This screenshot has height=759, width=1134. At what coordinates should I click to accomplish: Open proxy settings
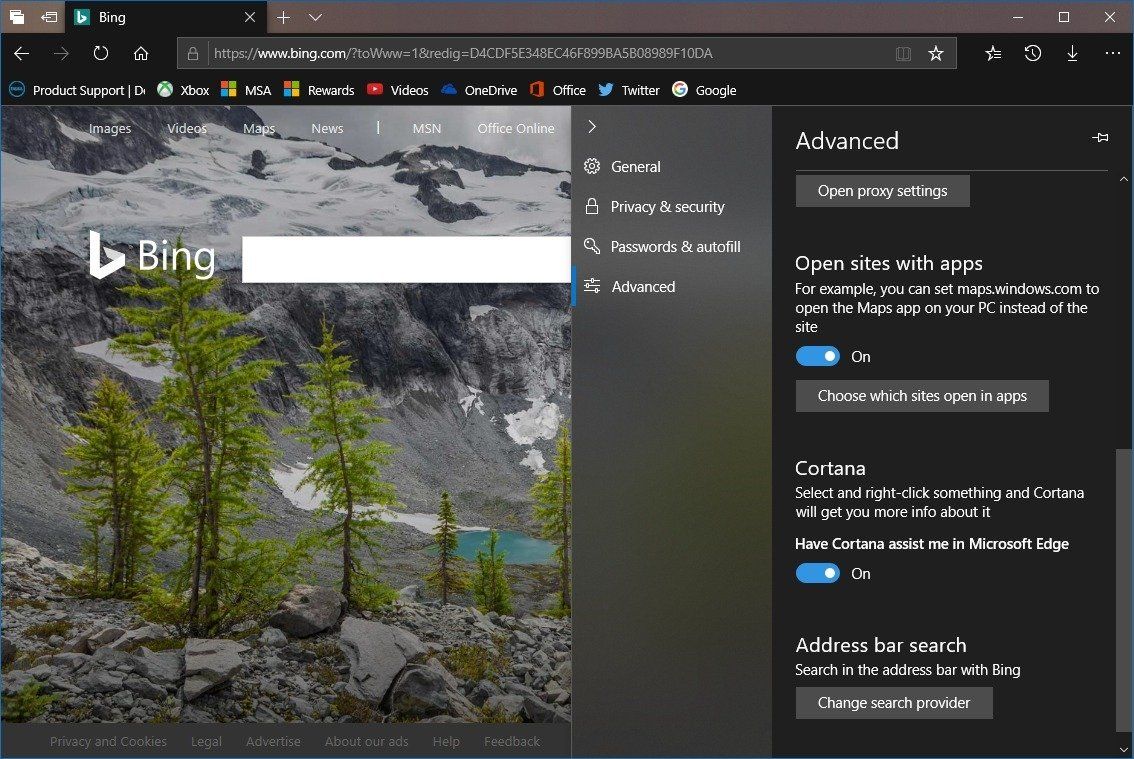[x=882, y=190]
